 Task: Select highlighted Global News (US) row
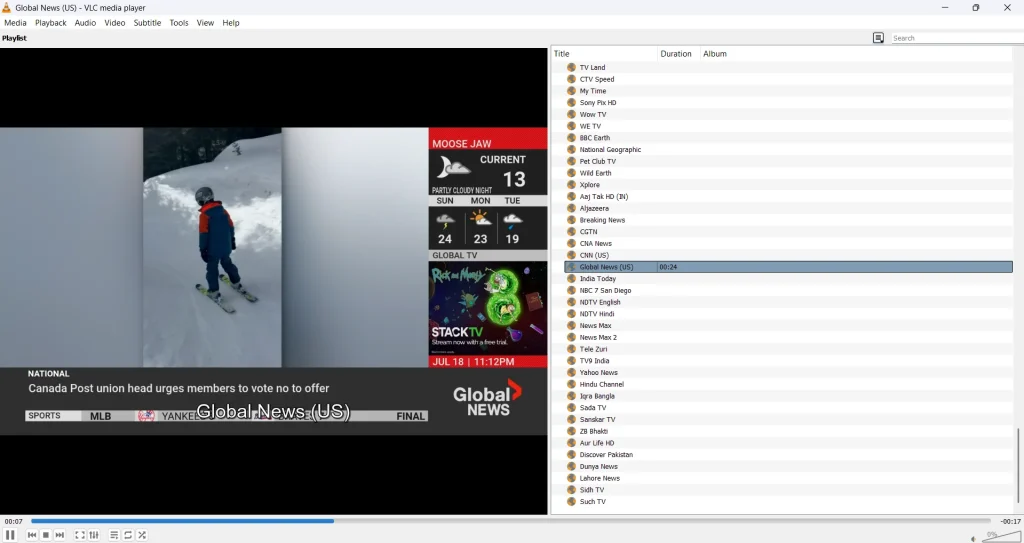click(x=788, y=267)
